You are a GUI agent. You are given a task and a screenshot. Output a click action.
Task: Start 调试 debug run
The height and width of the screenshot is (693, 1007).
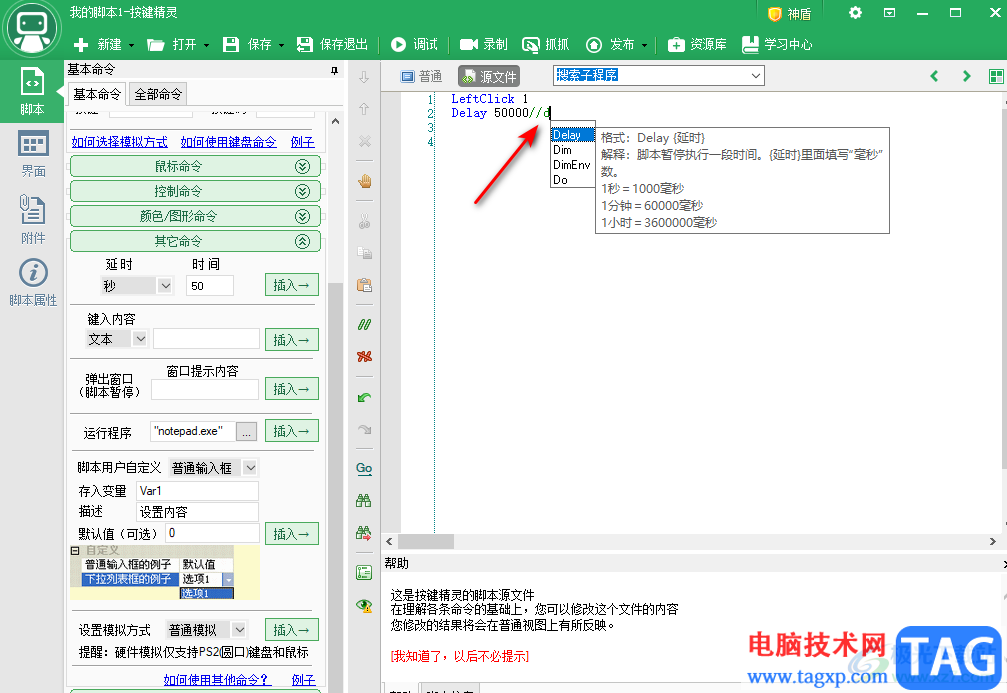[x=414, y=44]
